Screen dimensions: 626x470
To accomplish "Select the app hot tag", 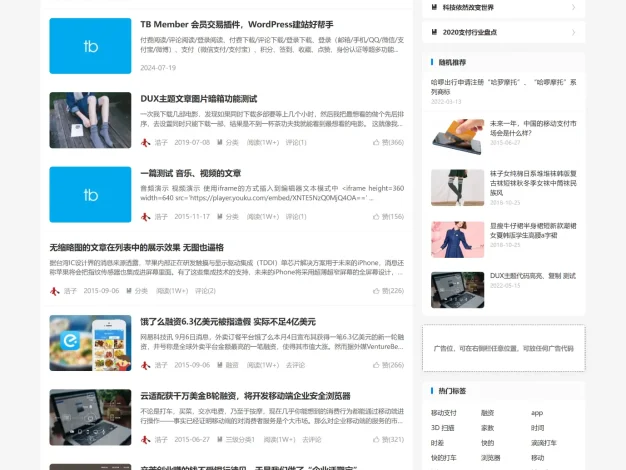I will (537, 412).
